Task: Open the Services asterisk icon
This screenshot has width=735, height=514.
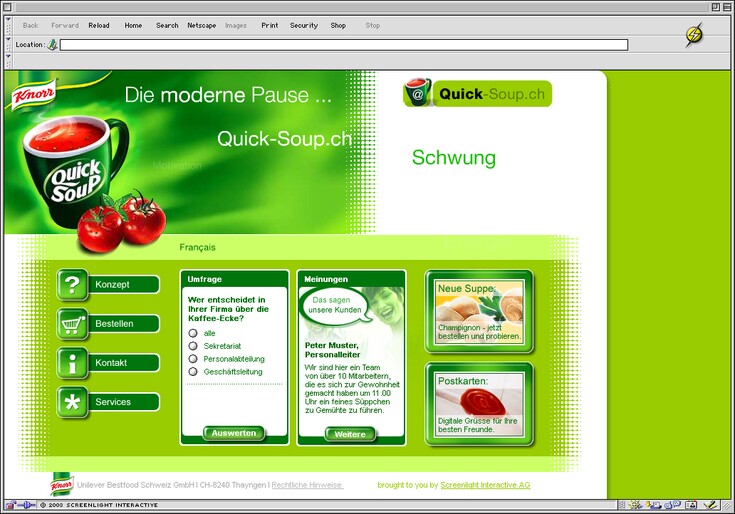Action: 72,402
